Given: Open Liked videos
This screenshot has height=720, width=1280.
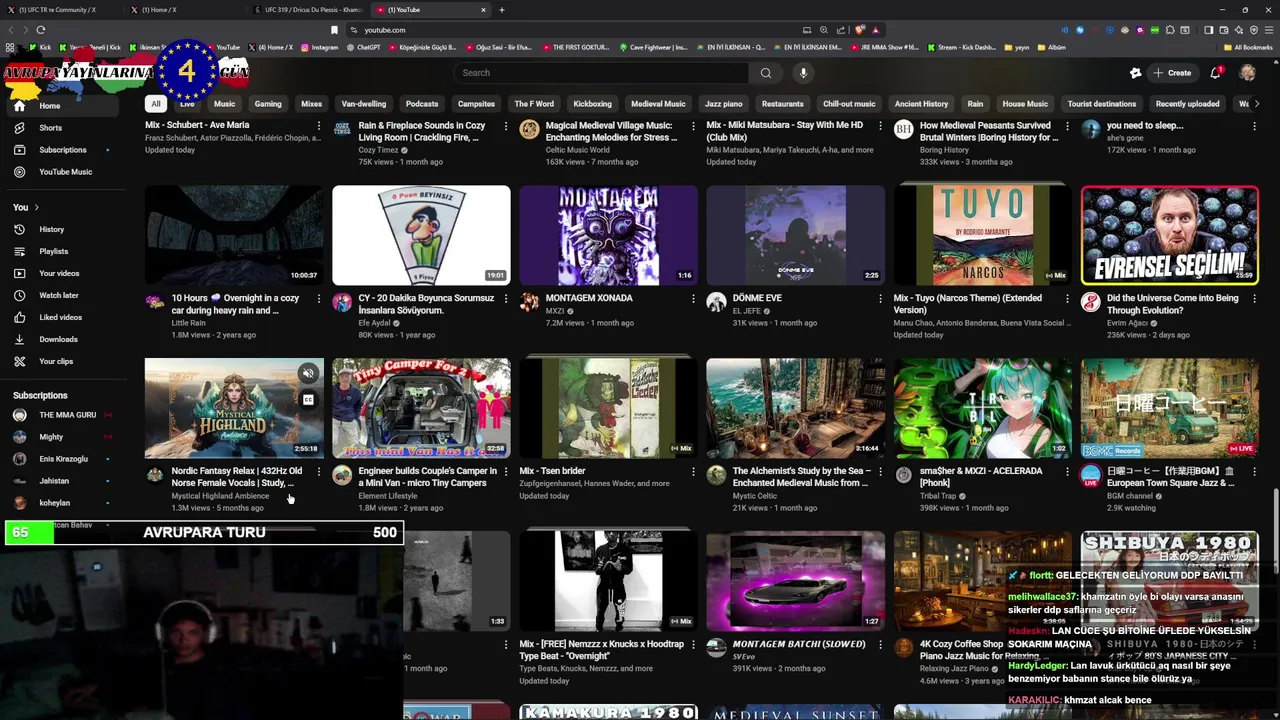Looking at the screenshot, I should (62, 317).
